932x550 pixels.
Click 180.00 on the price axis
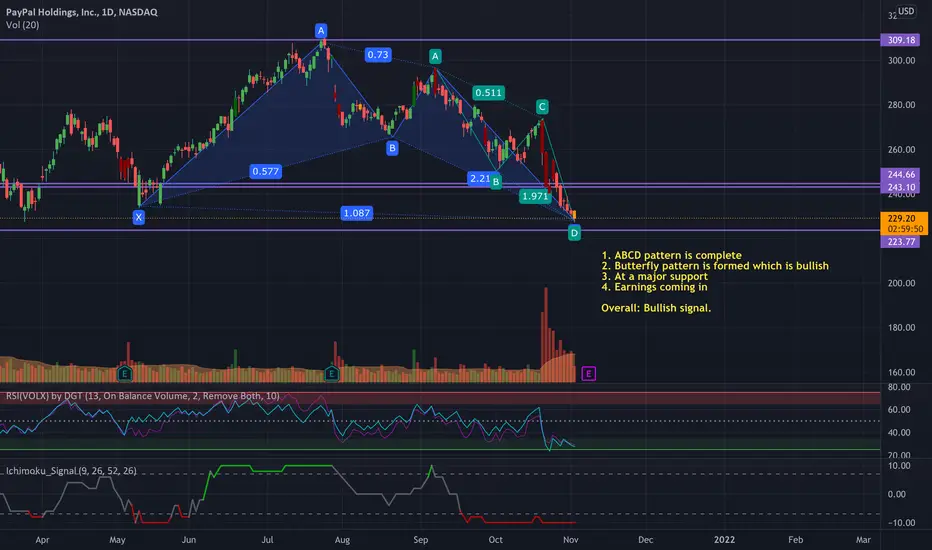tap(902, 328)
